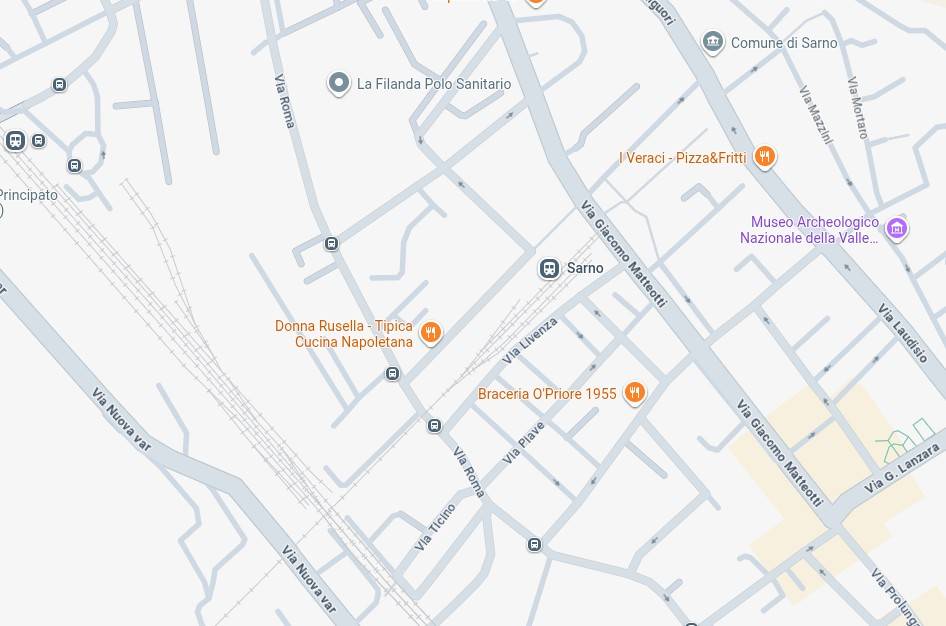Click bus stop on Via Roma near Via Piave
This screenshot has width=946, height=626.
click(434, 426)
